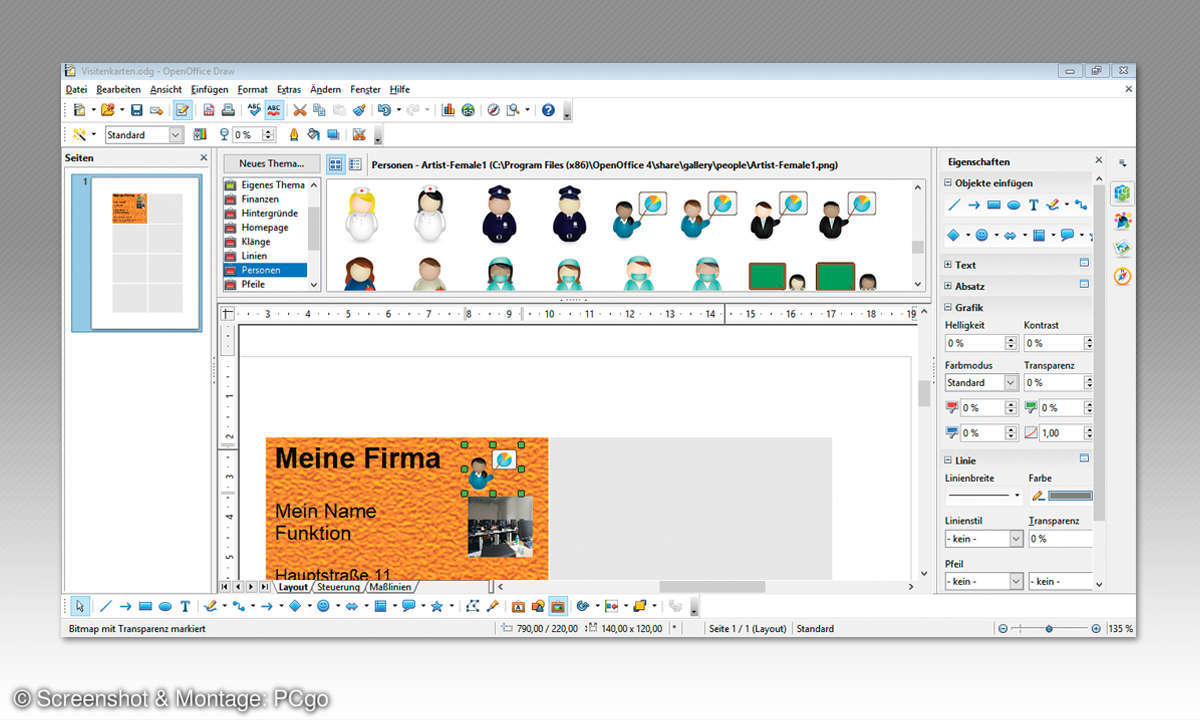Open the Ansicht menu
The width and height of the screenshot is (1200, 720).
[166, 89]
